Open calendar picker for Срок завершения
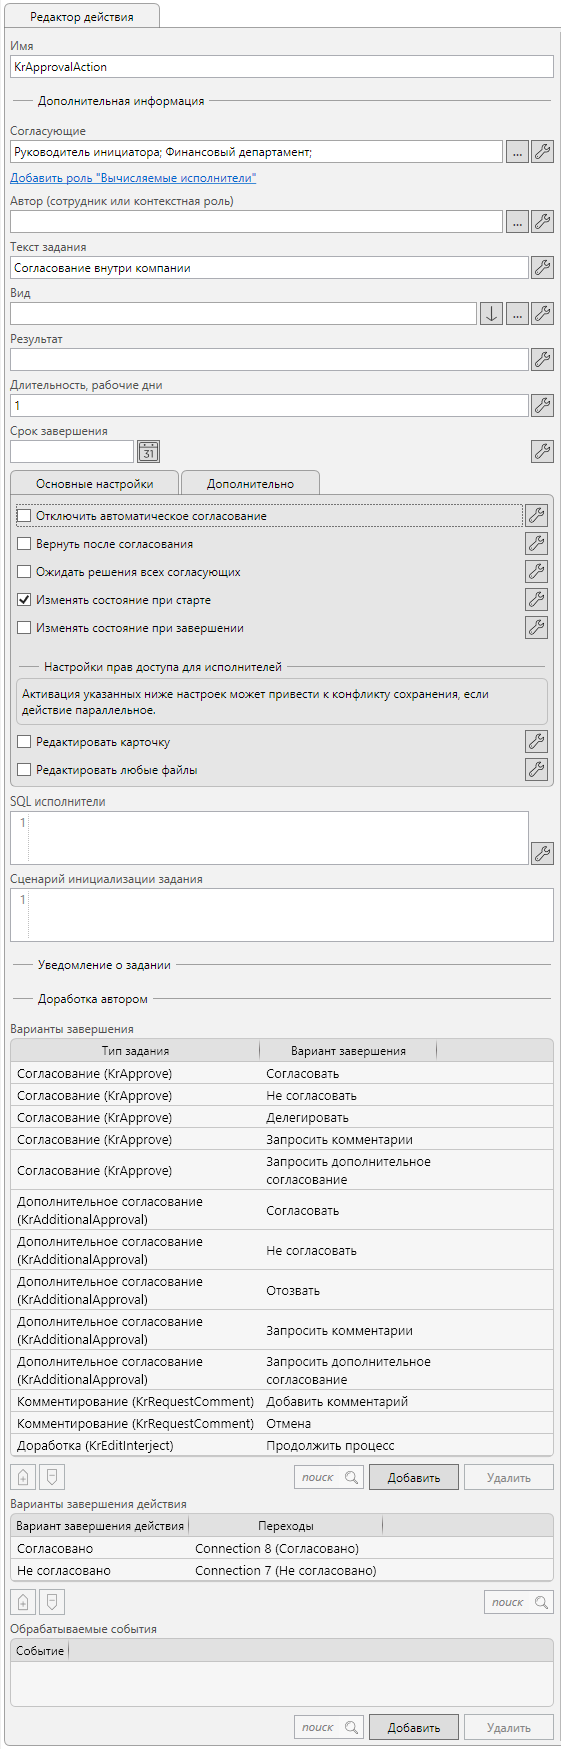 coord(148,452)
